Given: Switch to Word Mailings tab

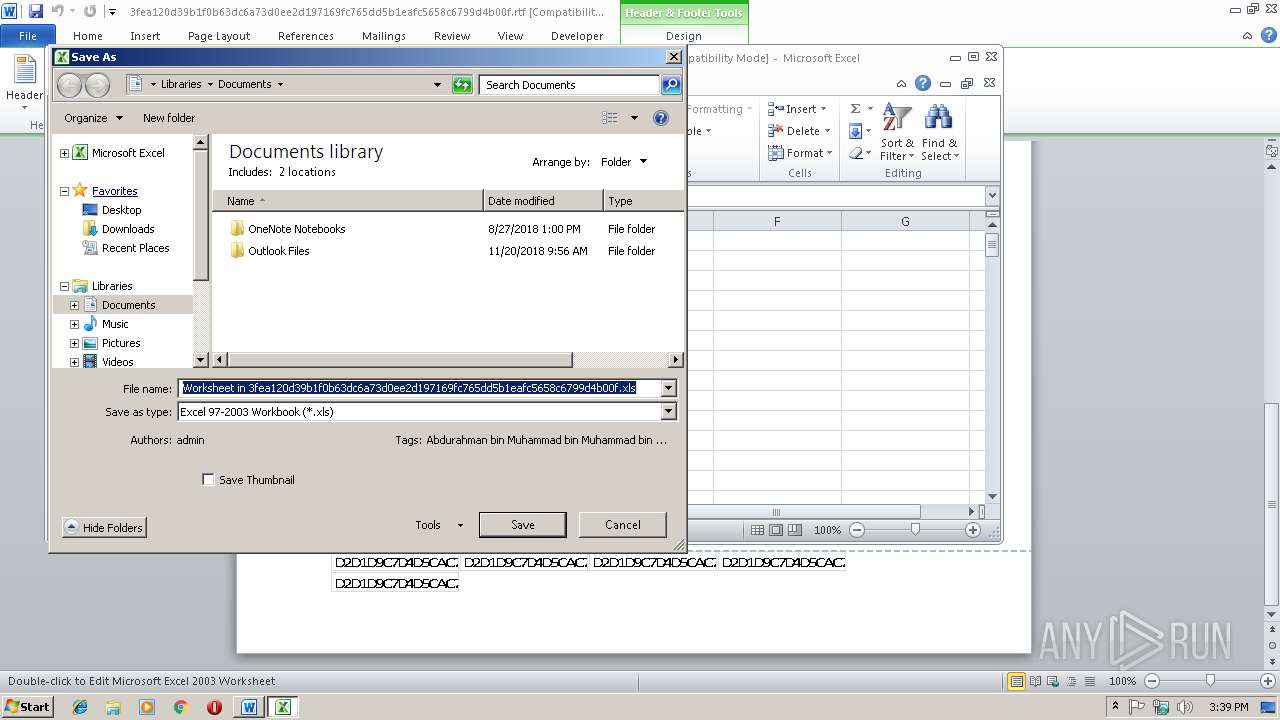Looking at the screenshot, I should point(384,36).
